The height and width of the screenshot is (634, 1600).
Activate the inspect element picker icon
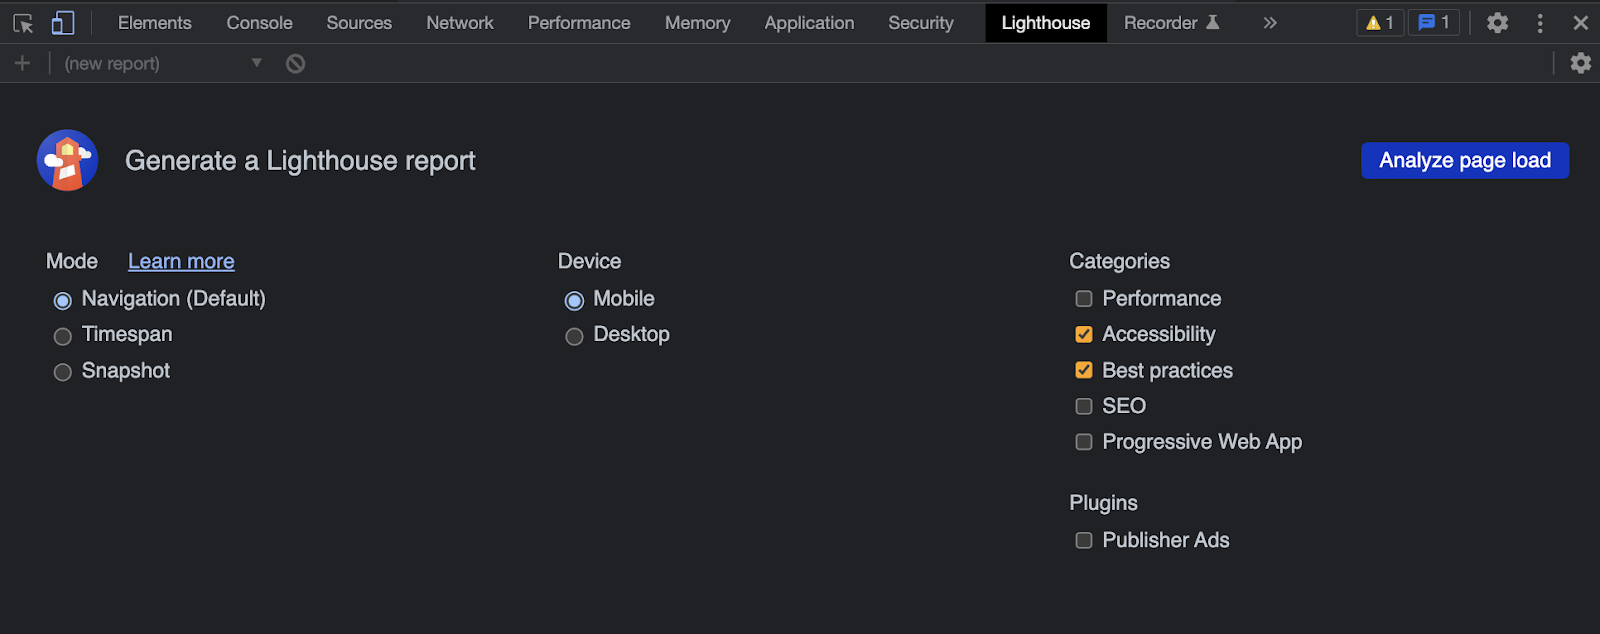[x=23, y=22]
